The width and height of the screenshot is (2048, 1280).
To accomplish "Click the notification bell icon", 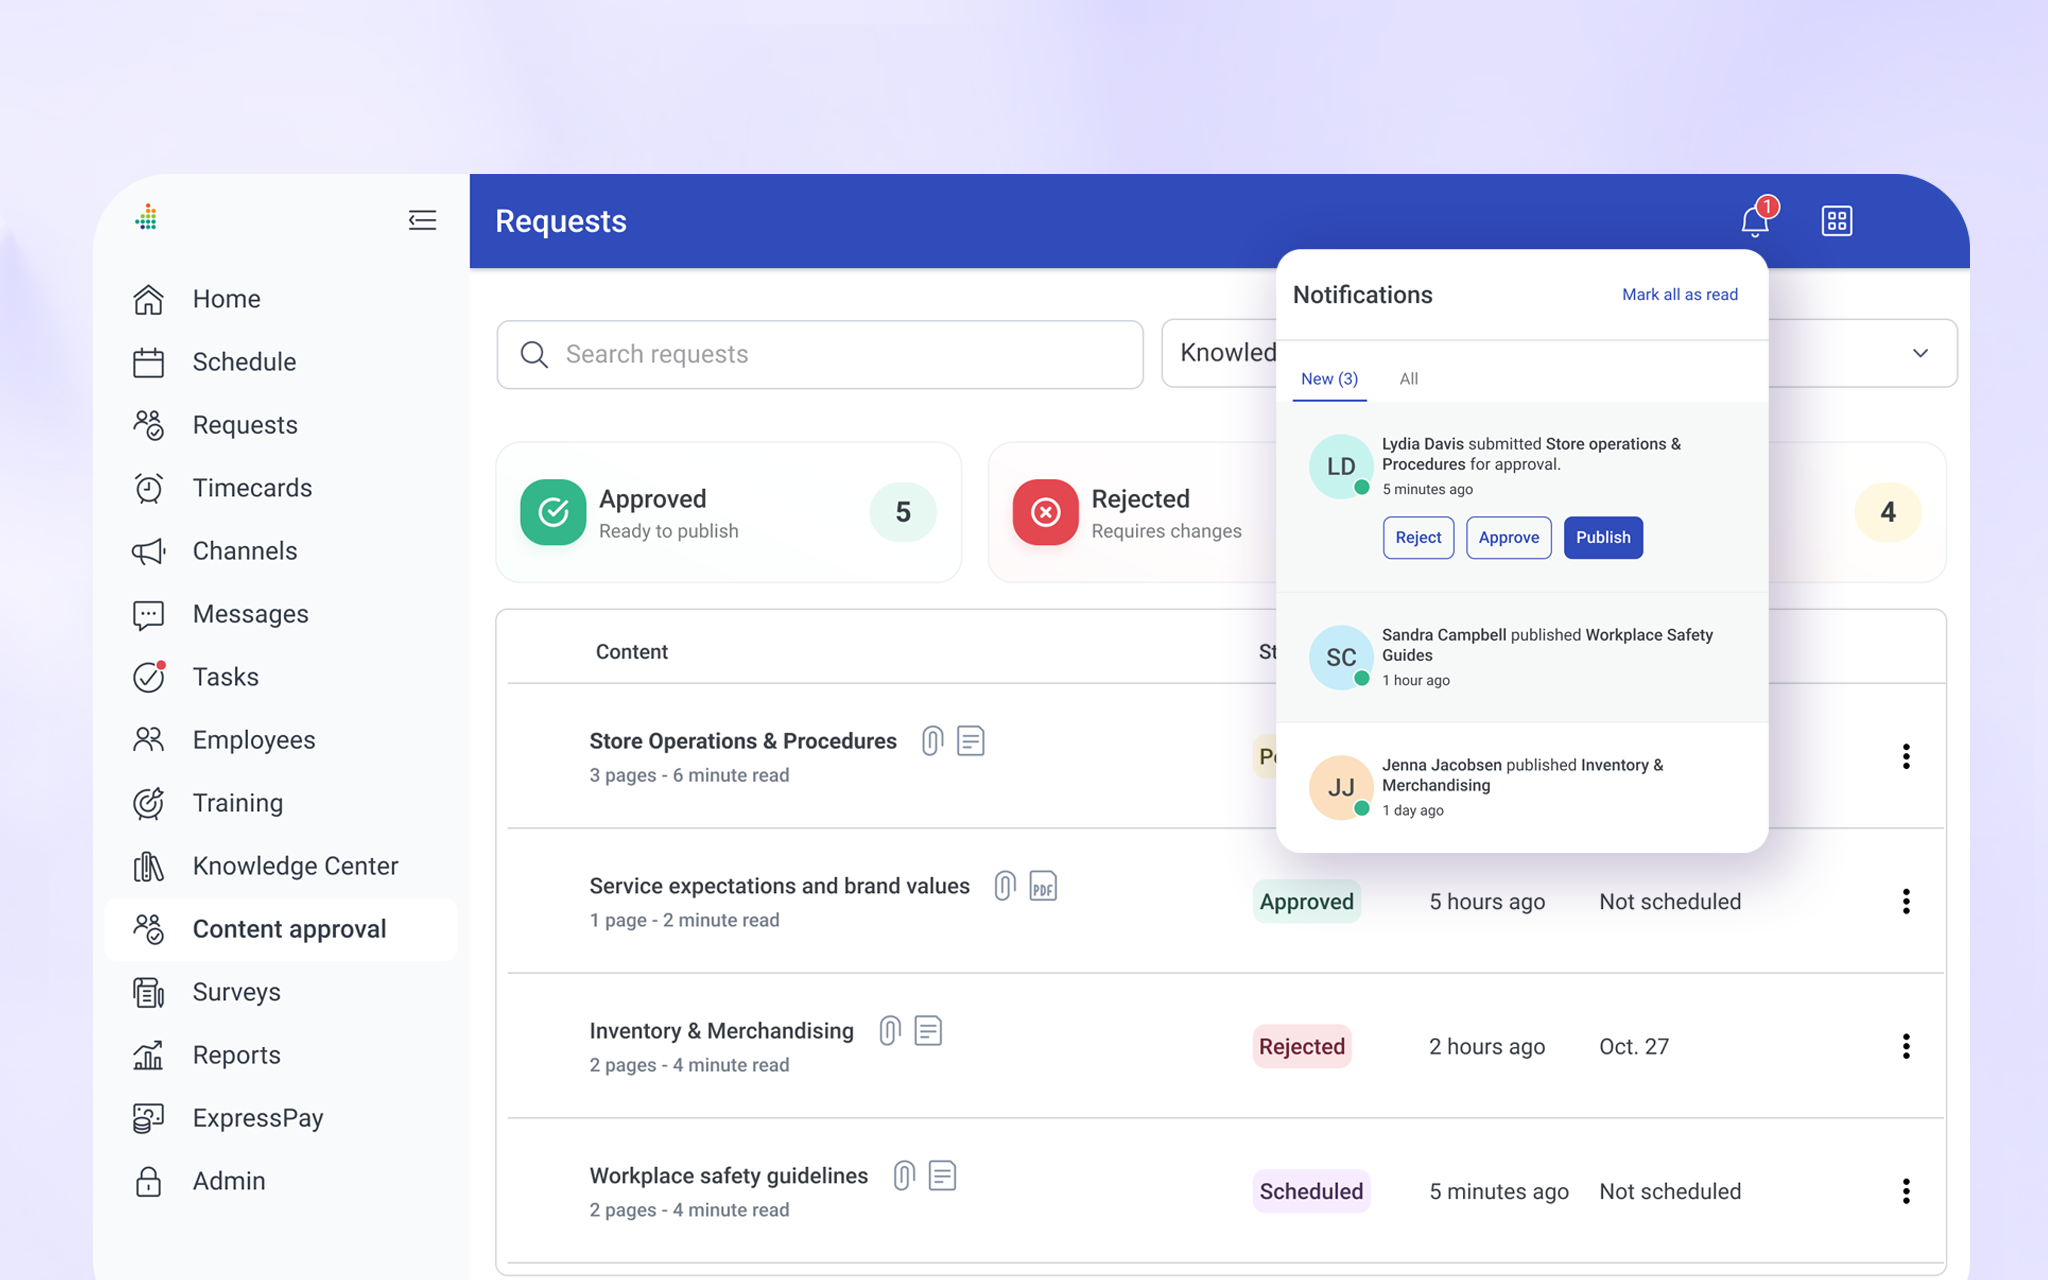I will coord(1754,220).
